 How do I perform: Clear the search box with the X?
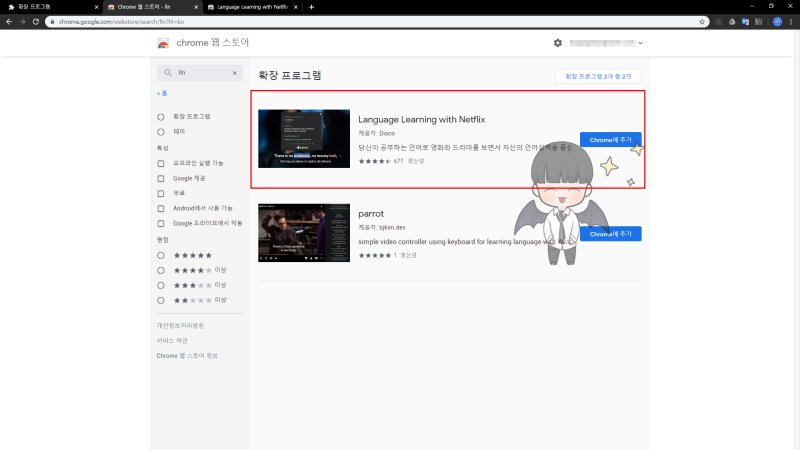click(235, 73)
